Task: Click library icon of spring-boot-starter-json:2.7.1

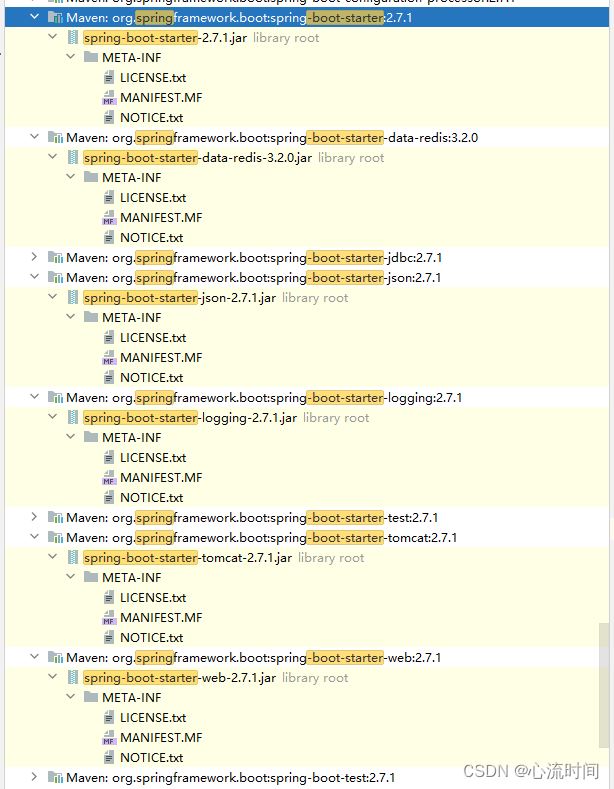Action: pyautogui.click(x=55, y=278)
